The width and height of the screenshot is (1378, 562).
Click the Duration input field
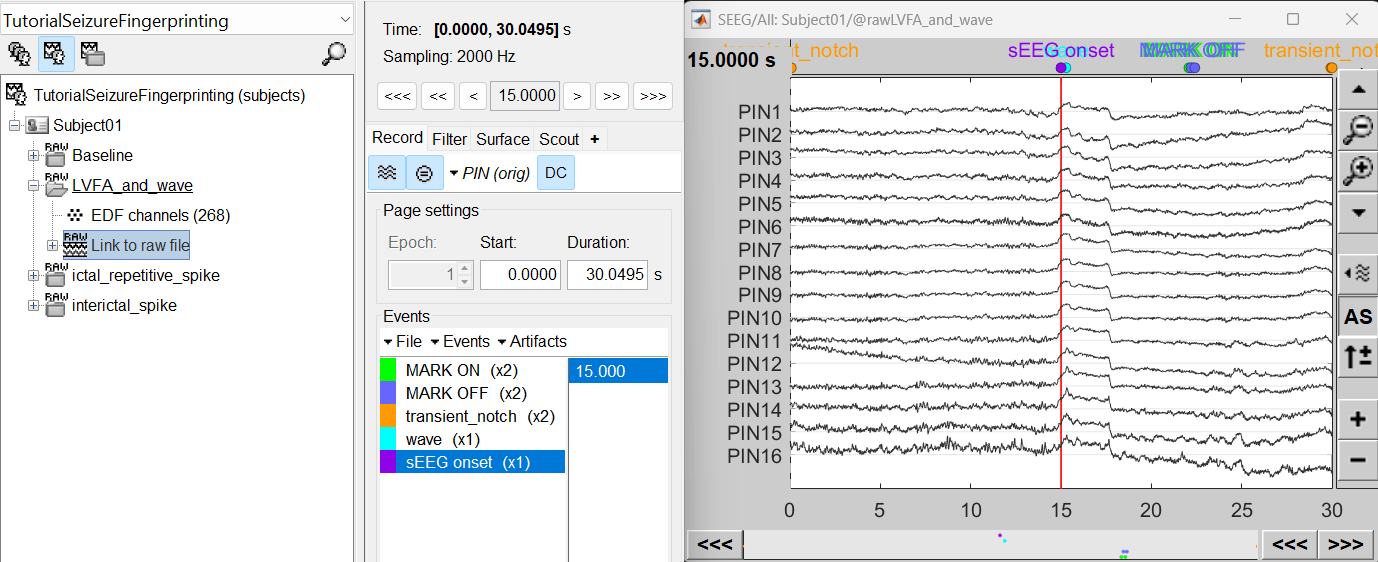(606, 275)
